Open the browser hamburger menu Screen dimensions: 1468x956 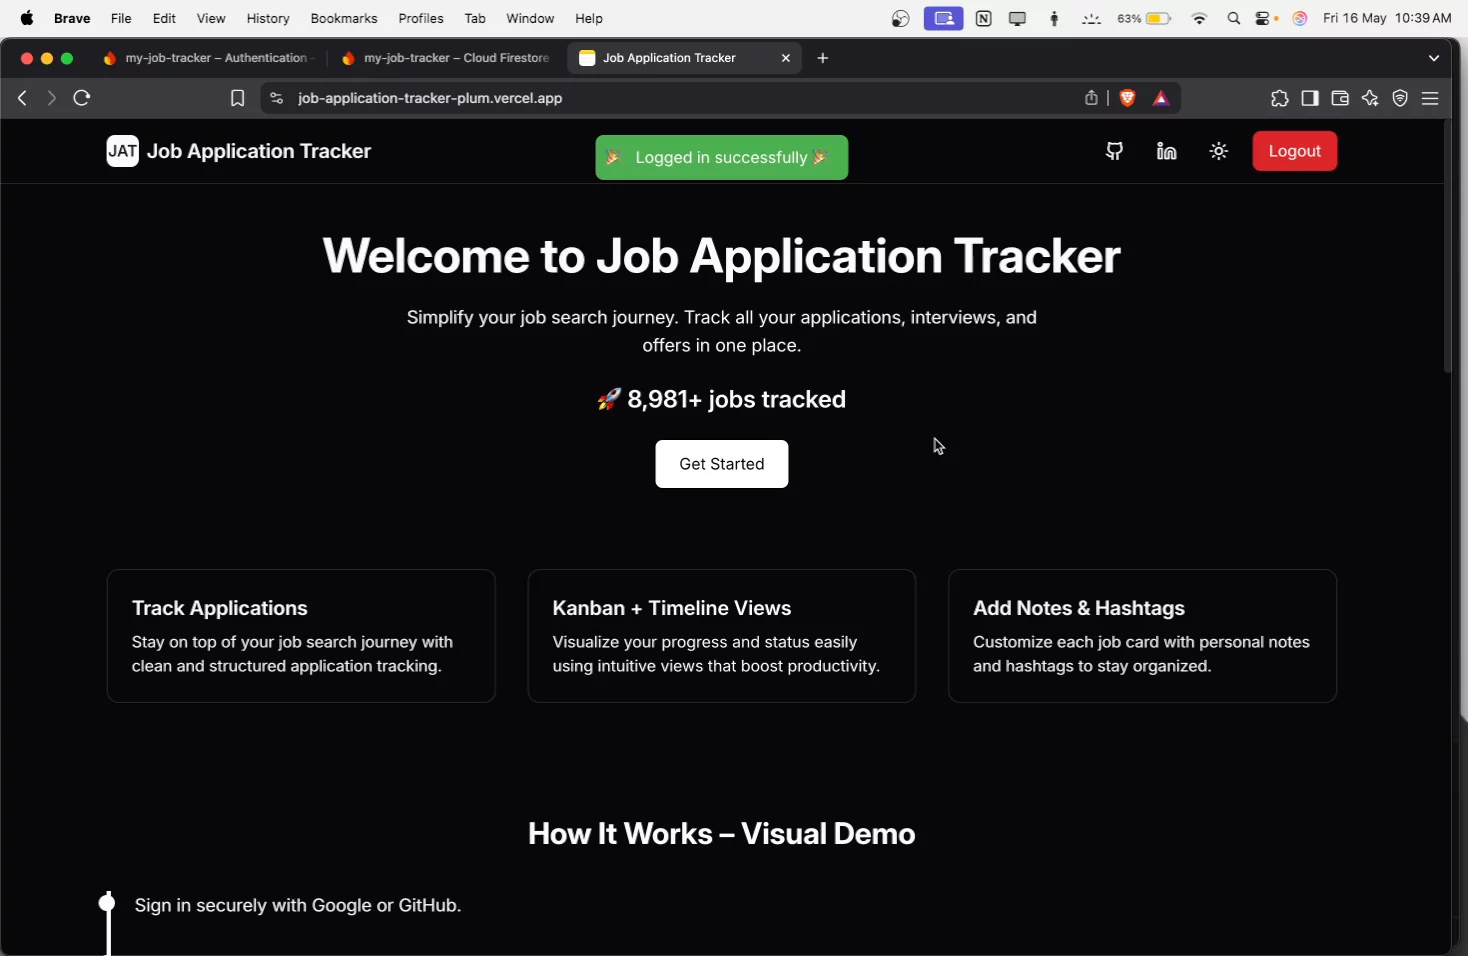click(x=1430, y=98)
